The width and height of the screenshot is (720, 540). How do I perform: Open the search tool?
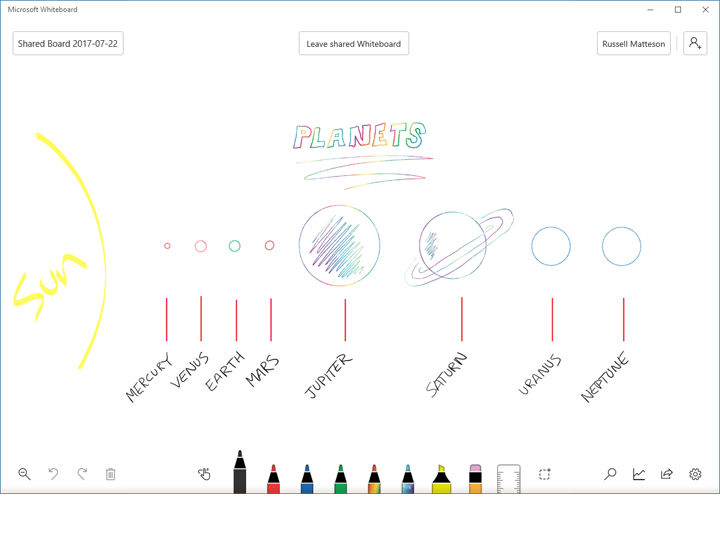coord(610,474)
